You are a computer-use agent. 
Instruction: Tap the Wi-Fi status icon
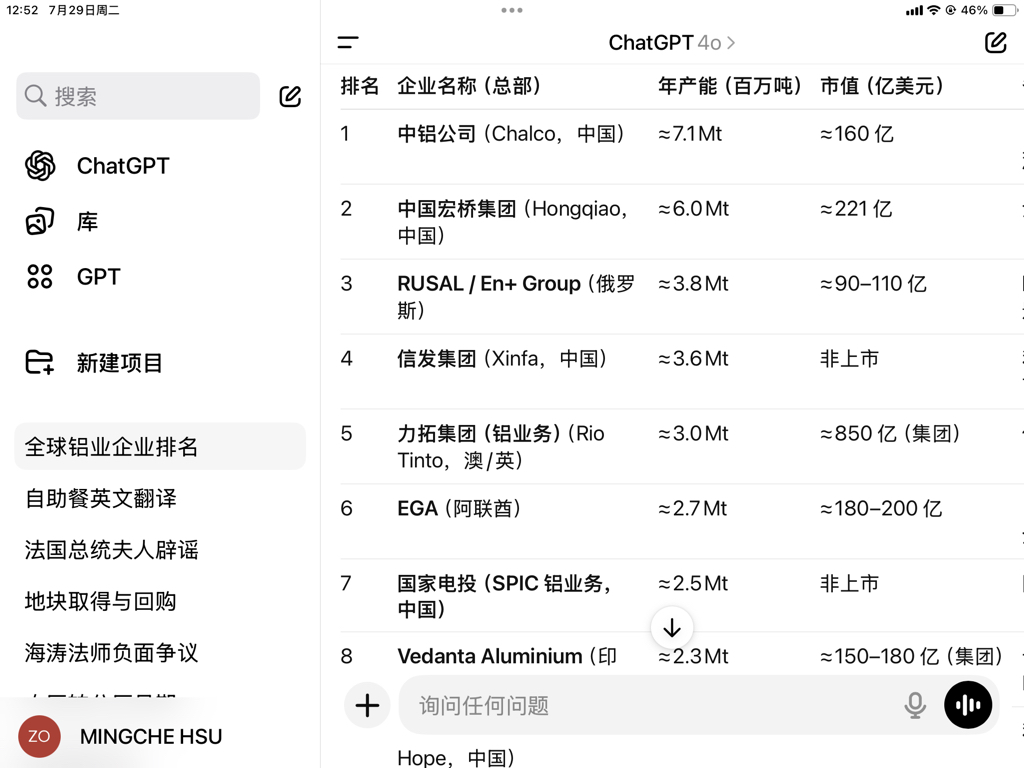934,10
